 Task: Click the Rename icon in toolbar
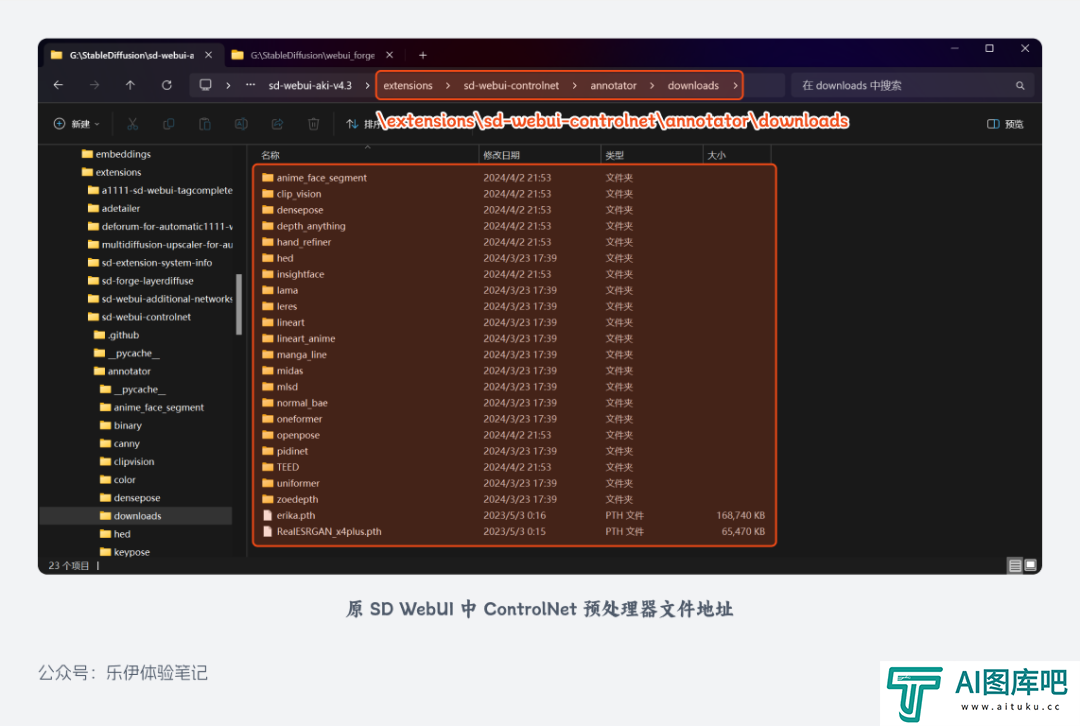241,124
